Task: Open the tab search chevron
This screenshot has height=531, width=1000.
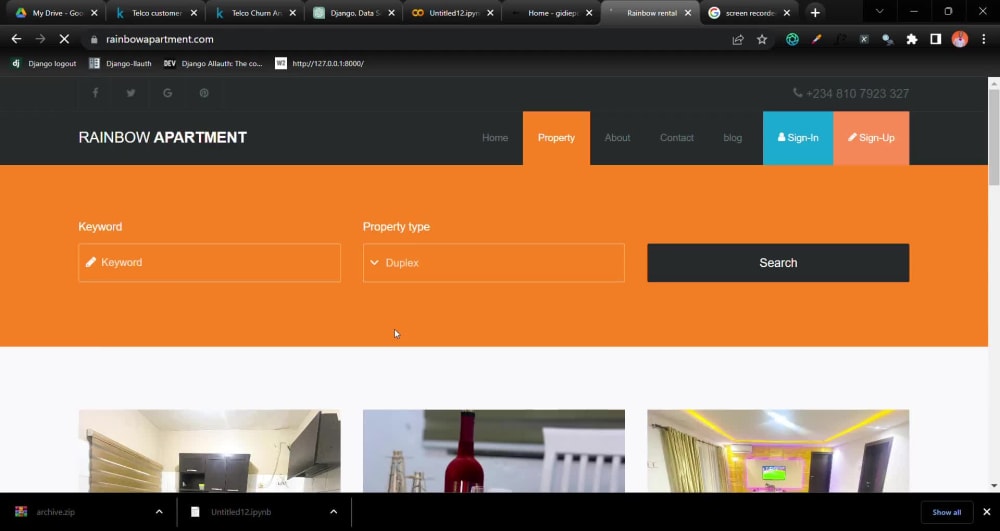Action: point(879,11)
